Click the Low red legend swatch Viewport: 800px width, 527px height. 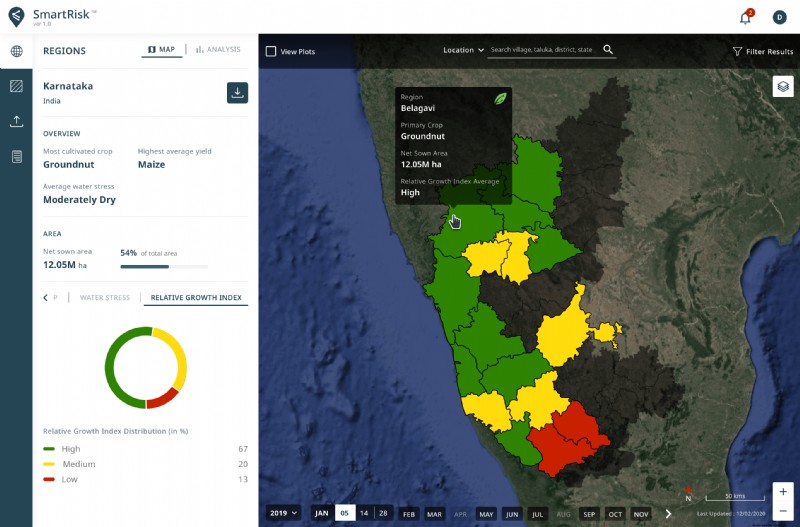(49, 480)
